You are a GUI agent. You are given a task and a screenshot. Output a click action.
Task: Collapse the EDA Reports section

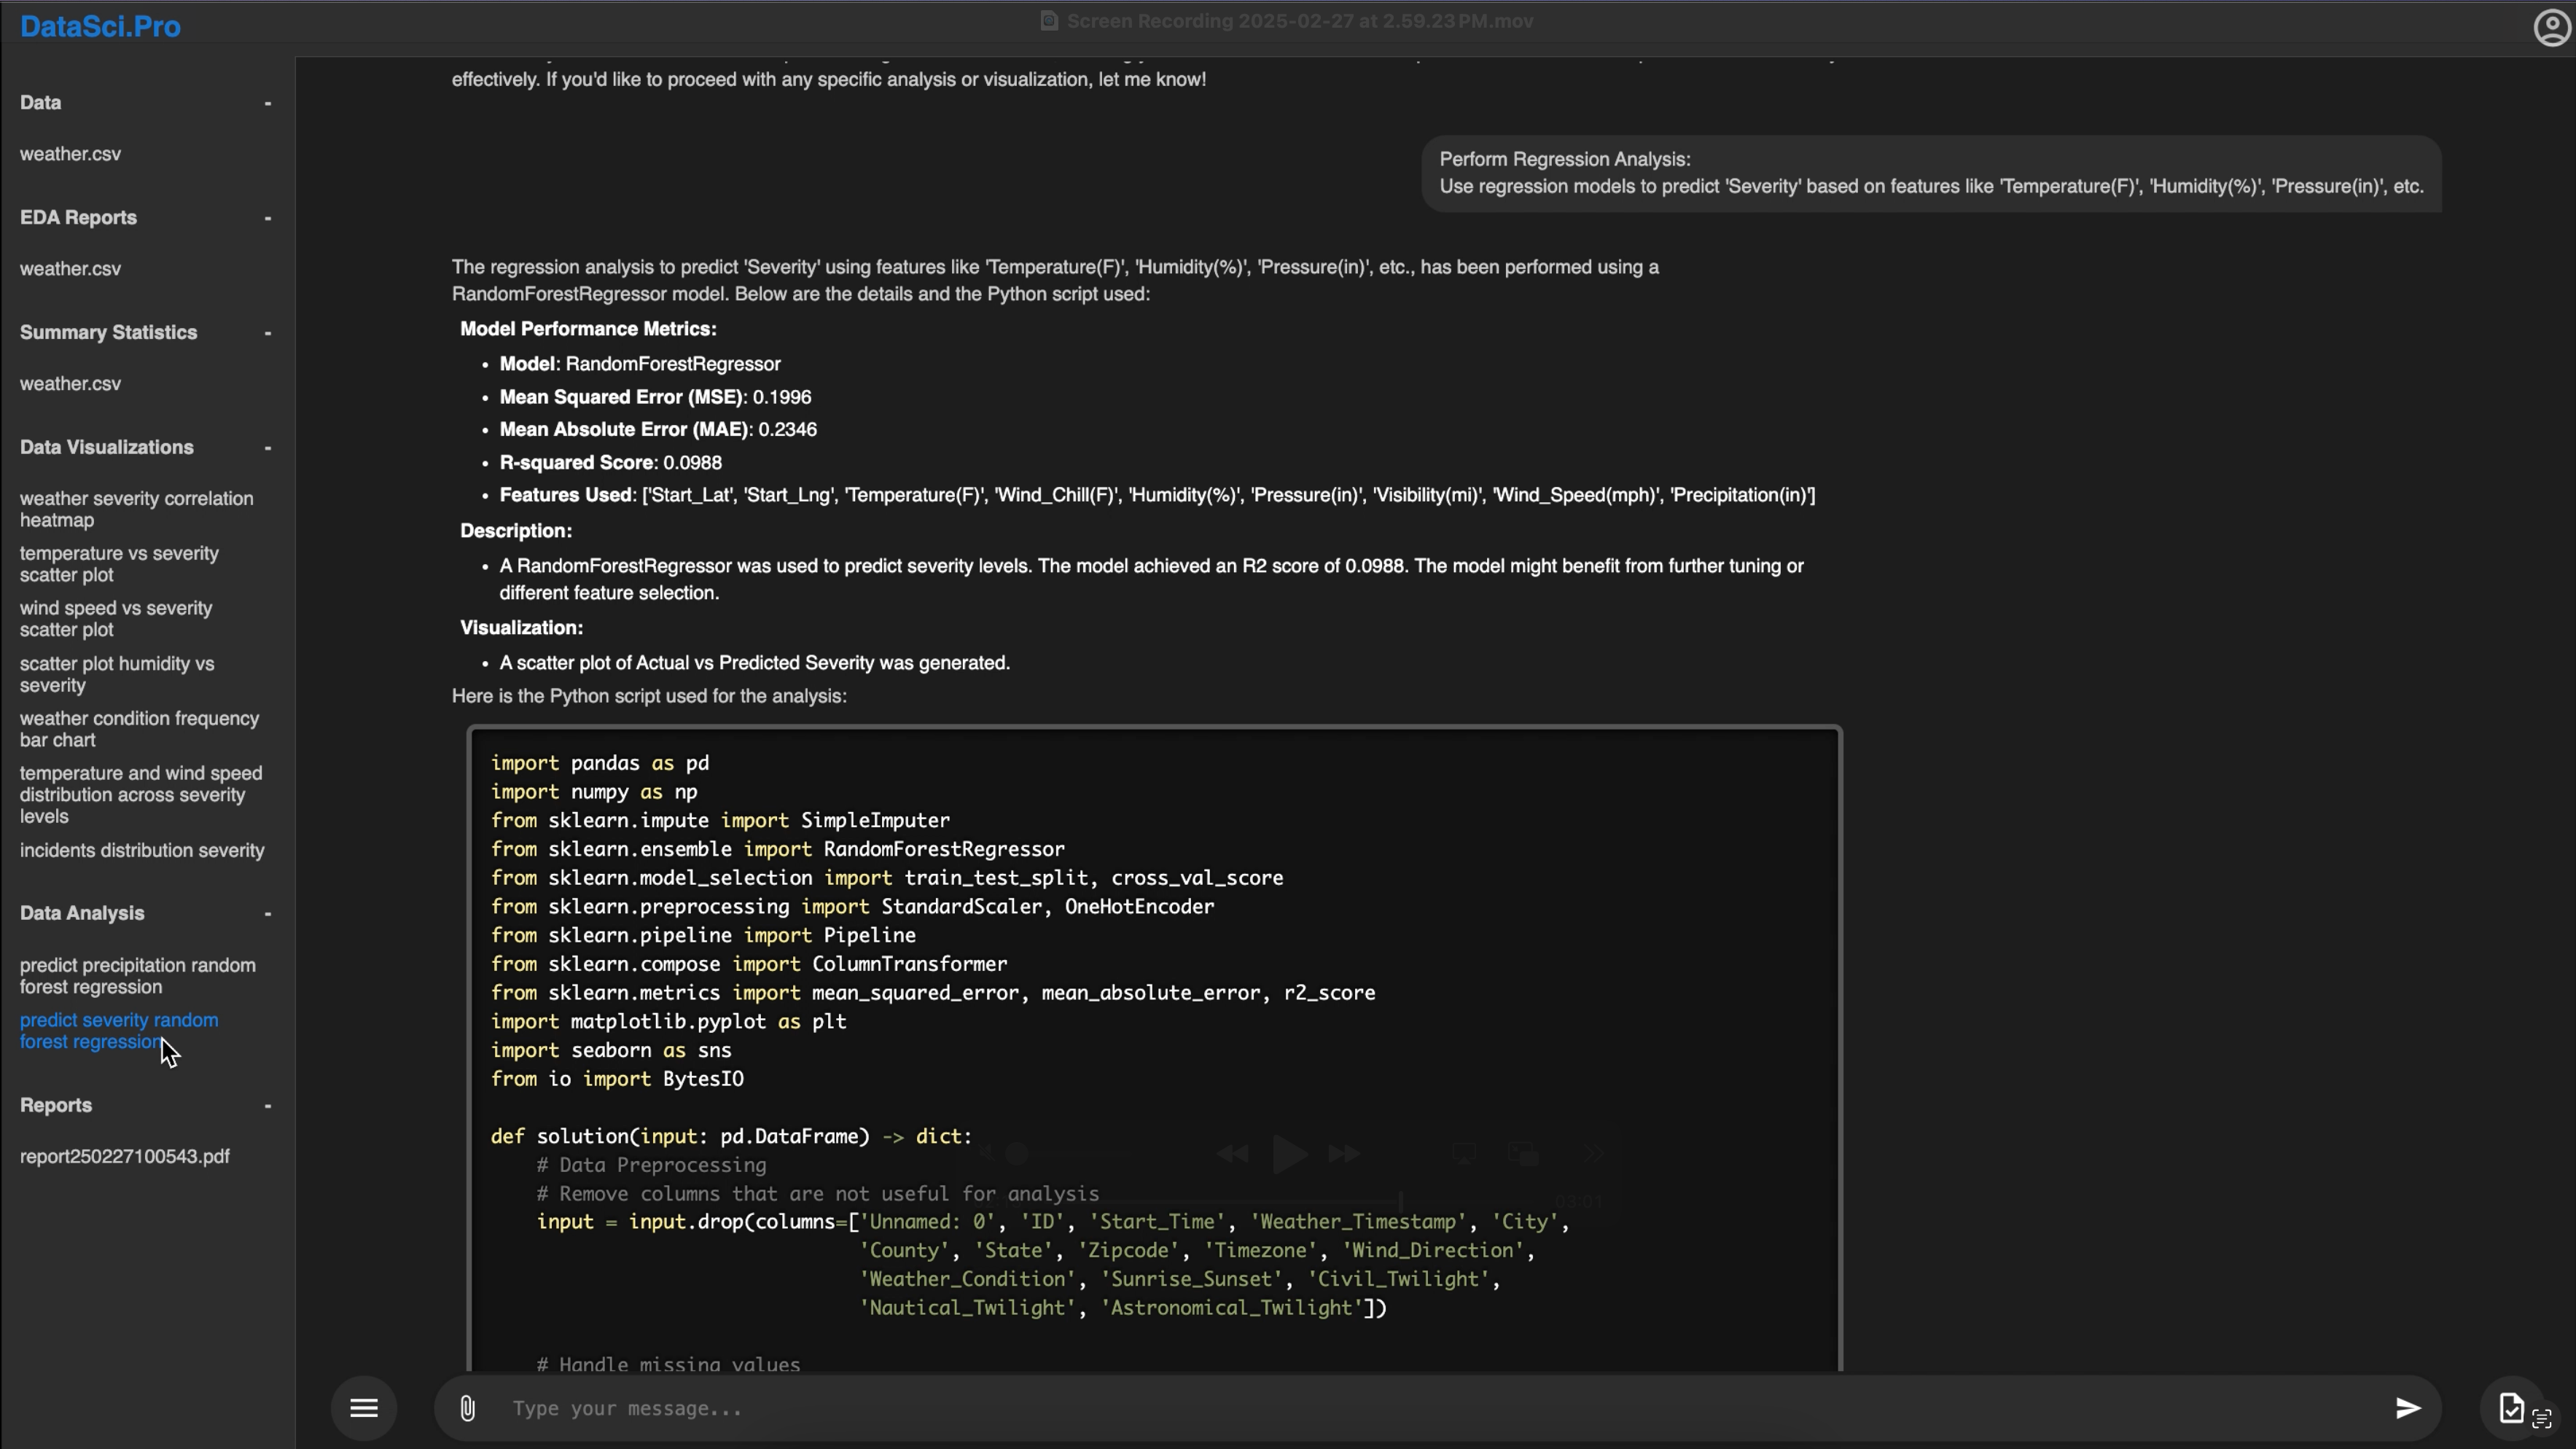(267, 218)
